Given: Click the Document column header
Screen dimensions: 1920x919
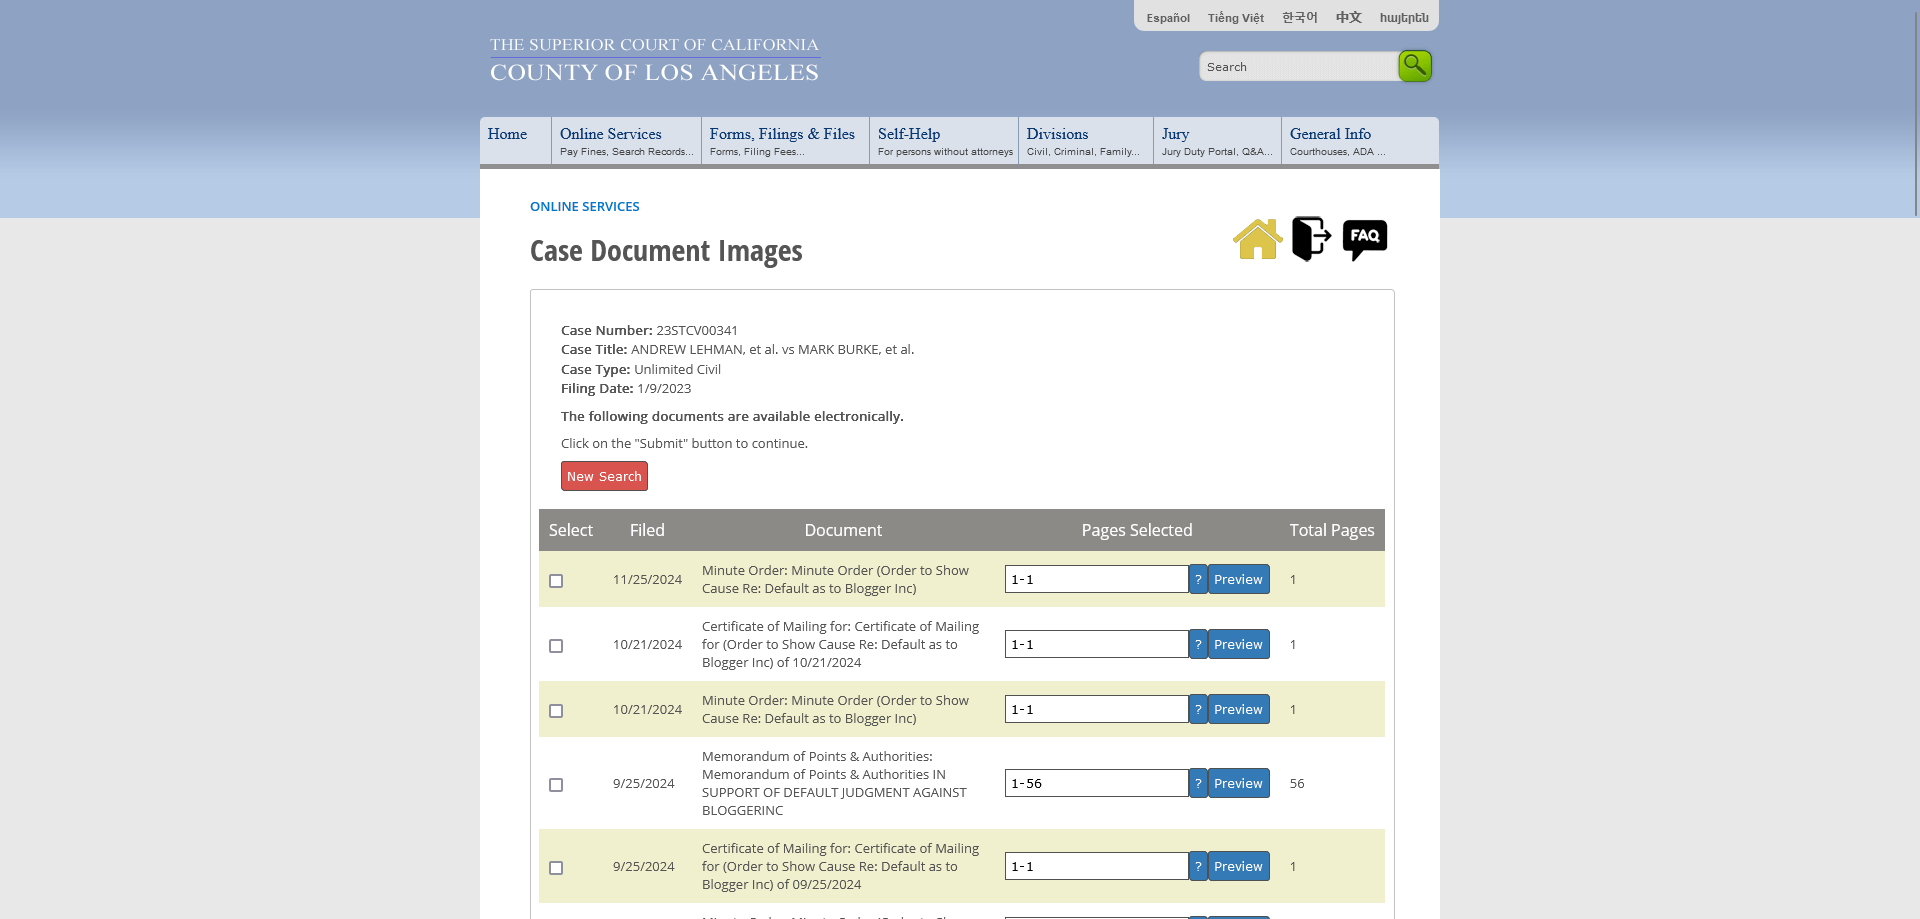Looking at the screenshot, I should point(843,530).
